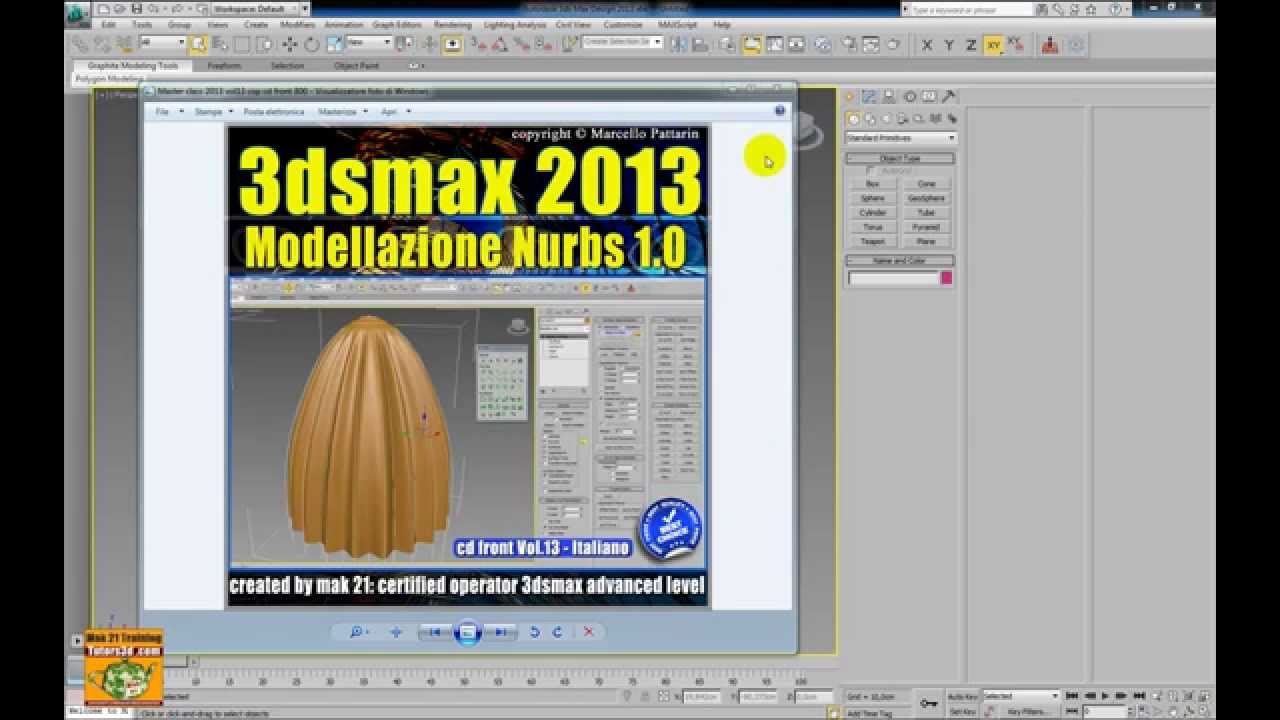The image size is (1280, 720).
Task: Toggle the Window/Crossing selection icon
Action: pos(264,44)
